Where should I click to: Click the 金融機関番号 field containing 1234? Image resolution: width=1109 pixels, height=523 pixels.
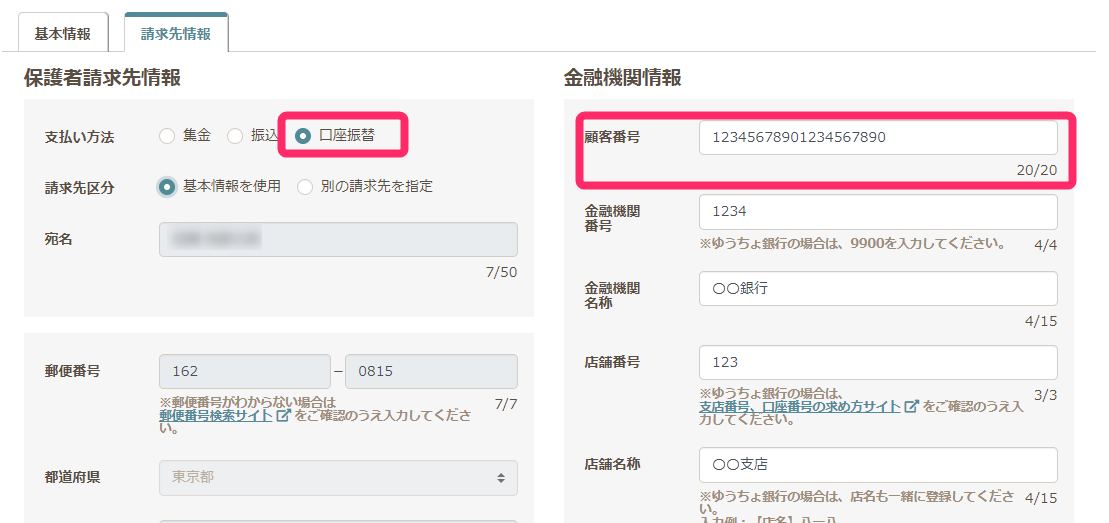point(877,212)
